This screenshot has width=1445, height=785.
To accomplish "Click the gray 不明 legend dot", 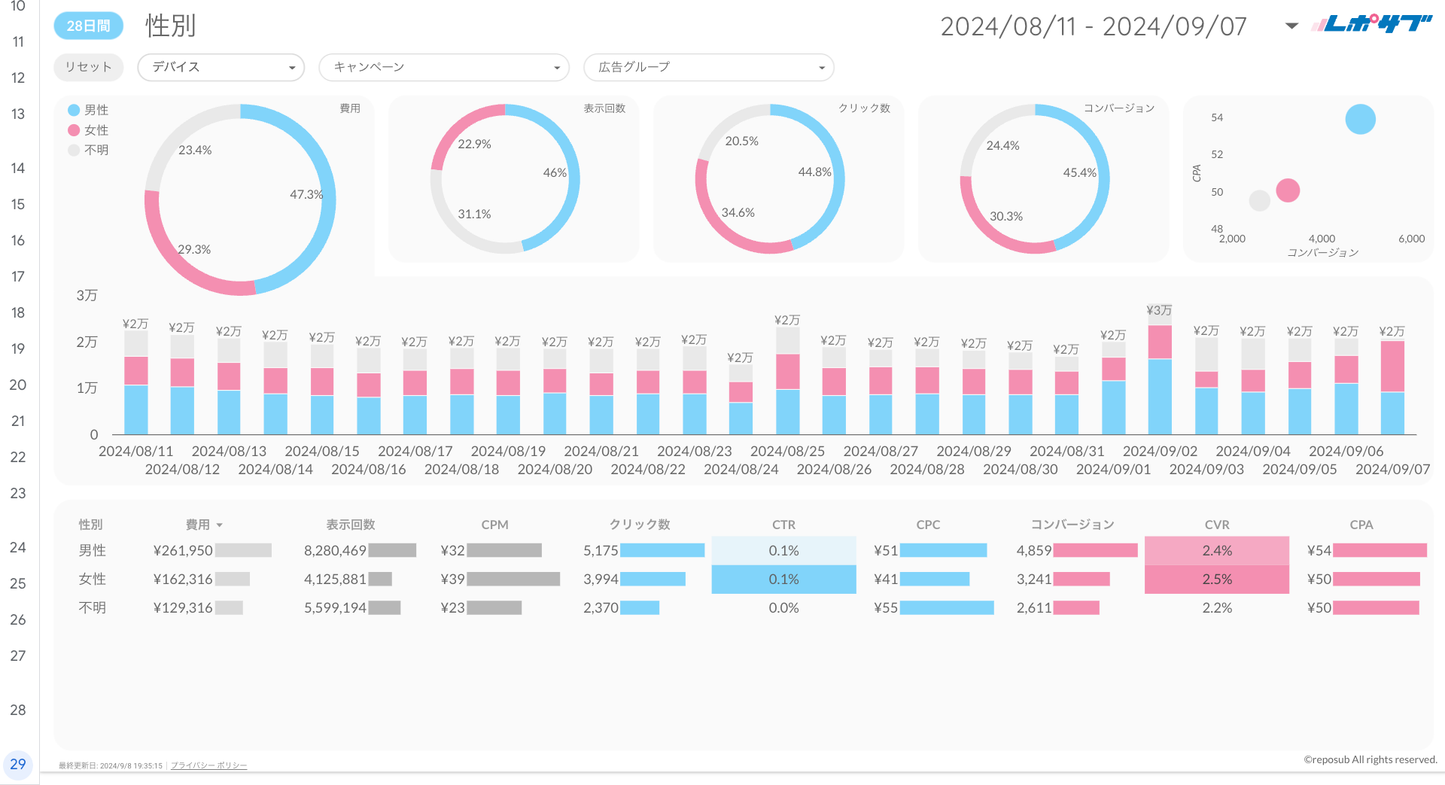I will [74, 150].
